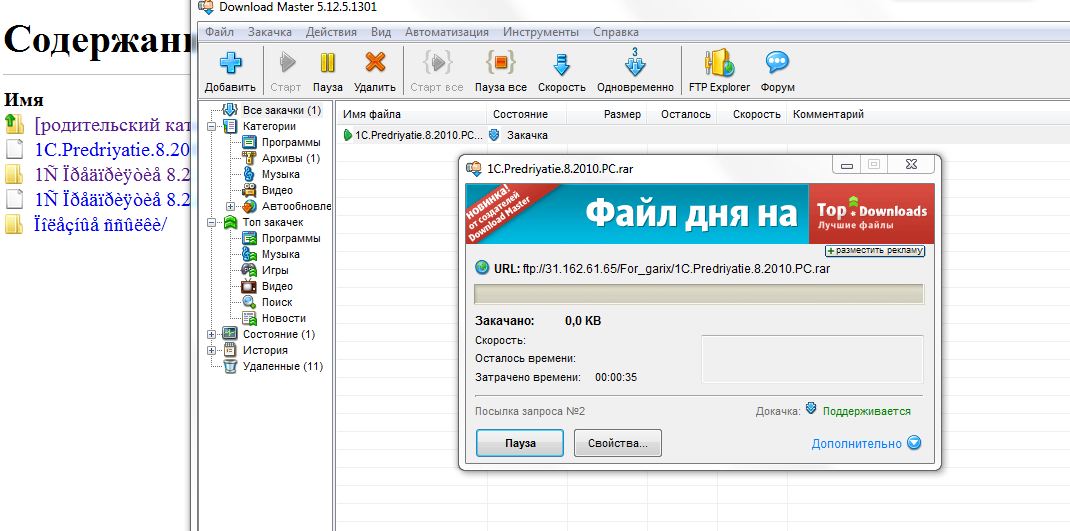Image resolution: width=1070 pixels, height=531 pixels.
Task: Click the Добавить (Add) plus icon
Action: tap(231, 63)
